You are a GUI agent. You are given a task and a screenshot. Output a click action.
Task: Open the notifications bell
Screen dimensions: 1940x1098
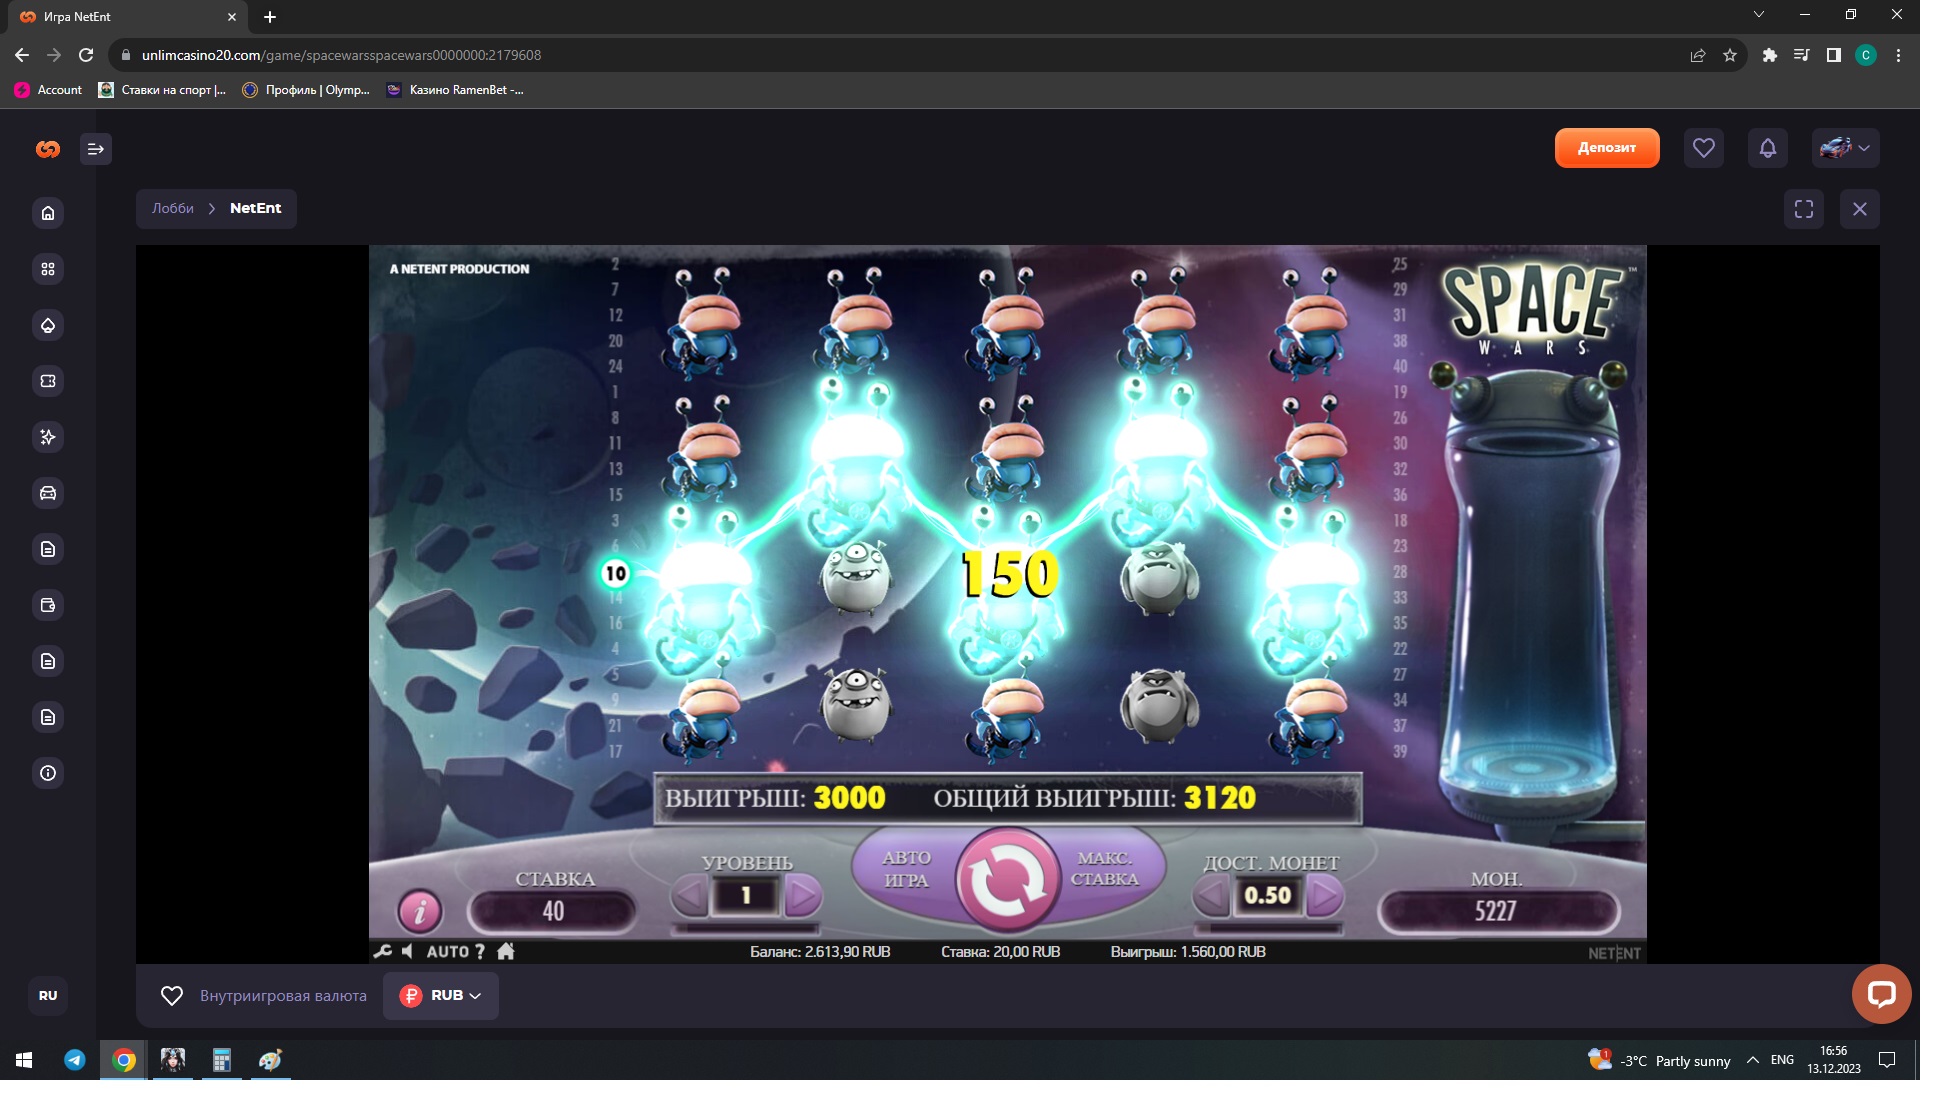(x=1767, y=148)
